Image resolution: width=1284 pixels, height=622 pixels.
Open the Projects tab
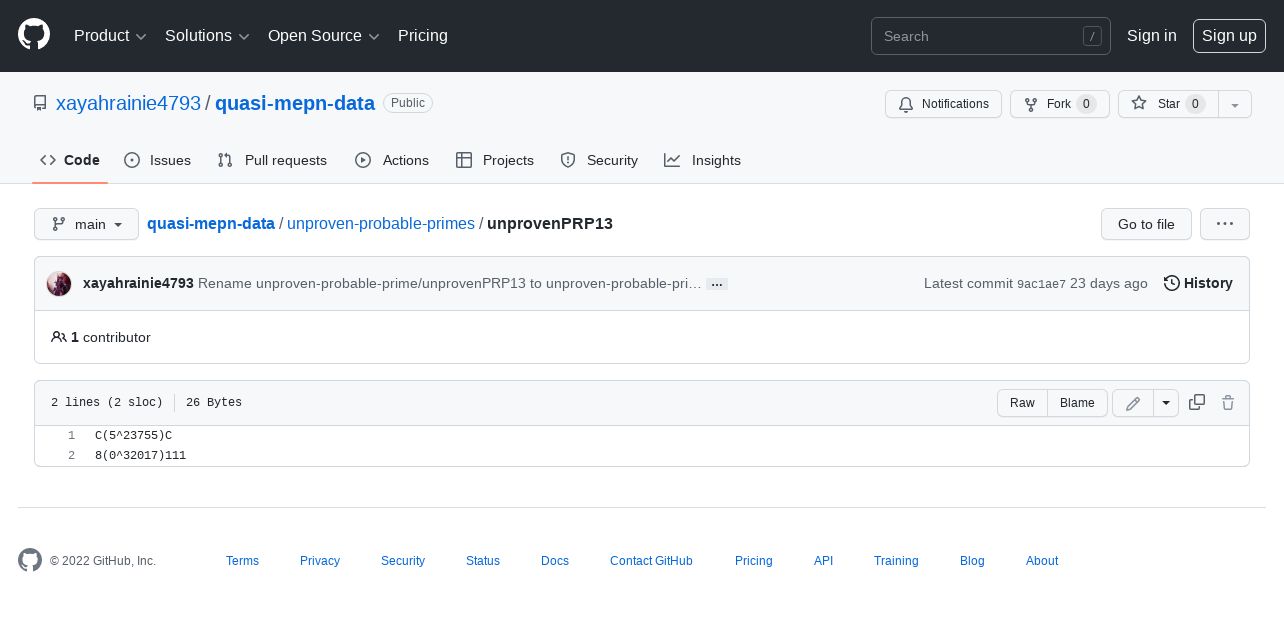point(495,160)
